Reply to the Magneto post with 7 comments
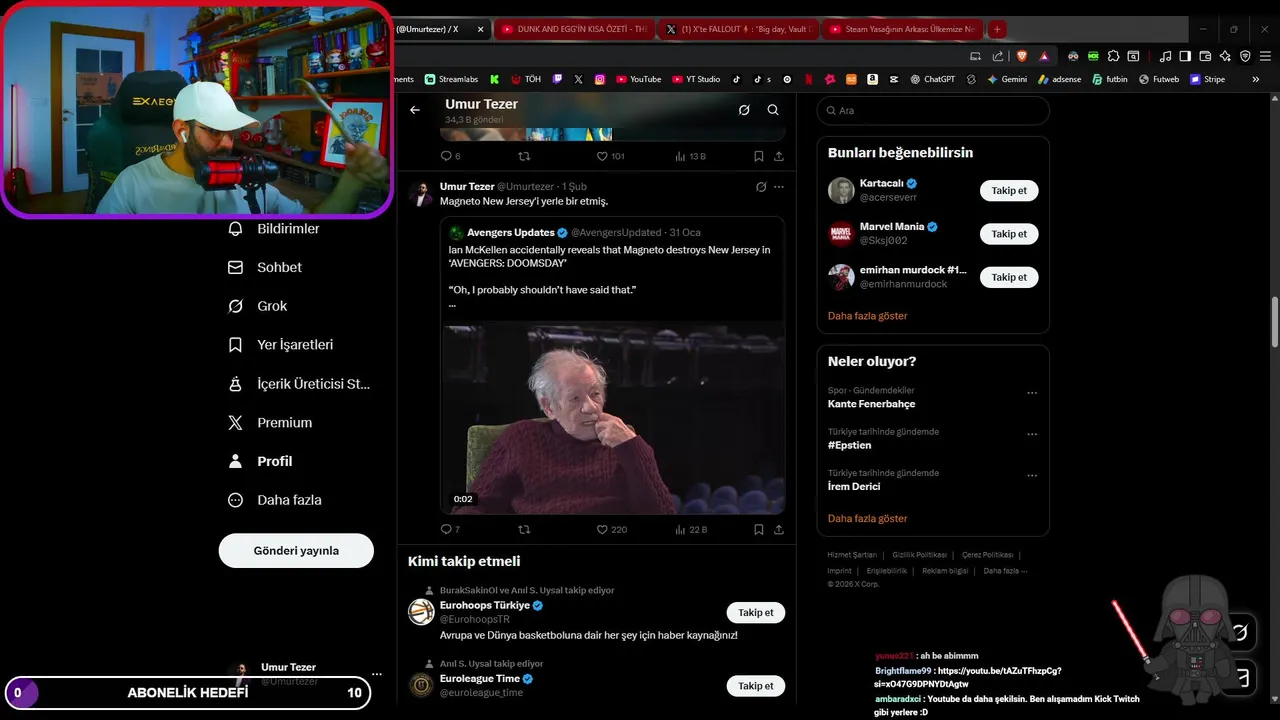 click(450, 529)
